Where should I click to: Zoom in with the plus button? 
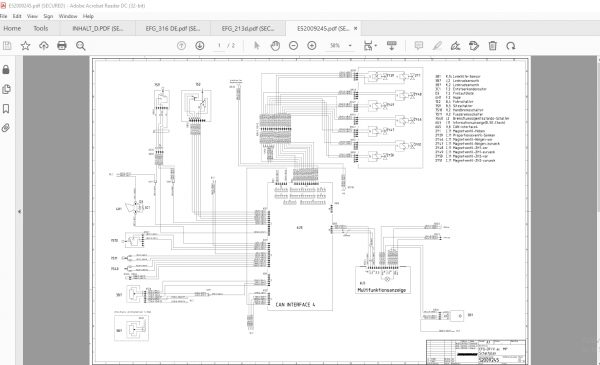click(312, 46)
